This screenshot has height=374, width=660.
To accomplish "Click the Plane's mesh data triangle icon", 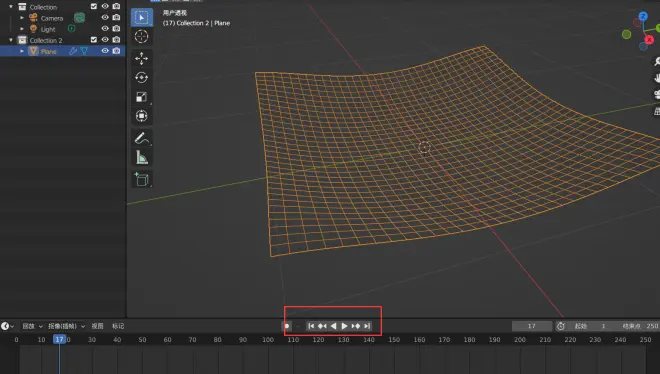I will [84, 51].
